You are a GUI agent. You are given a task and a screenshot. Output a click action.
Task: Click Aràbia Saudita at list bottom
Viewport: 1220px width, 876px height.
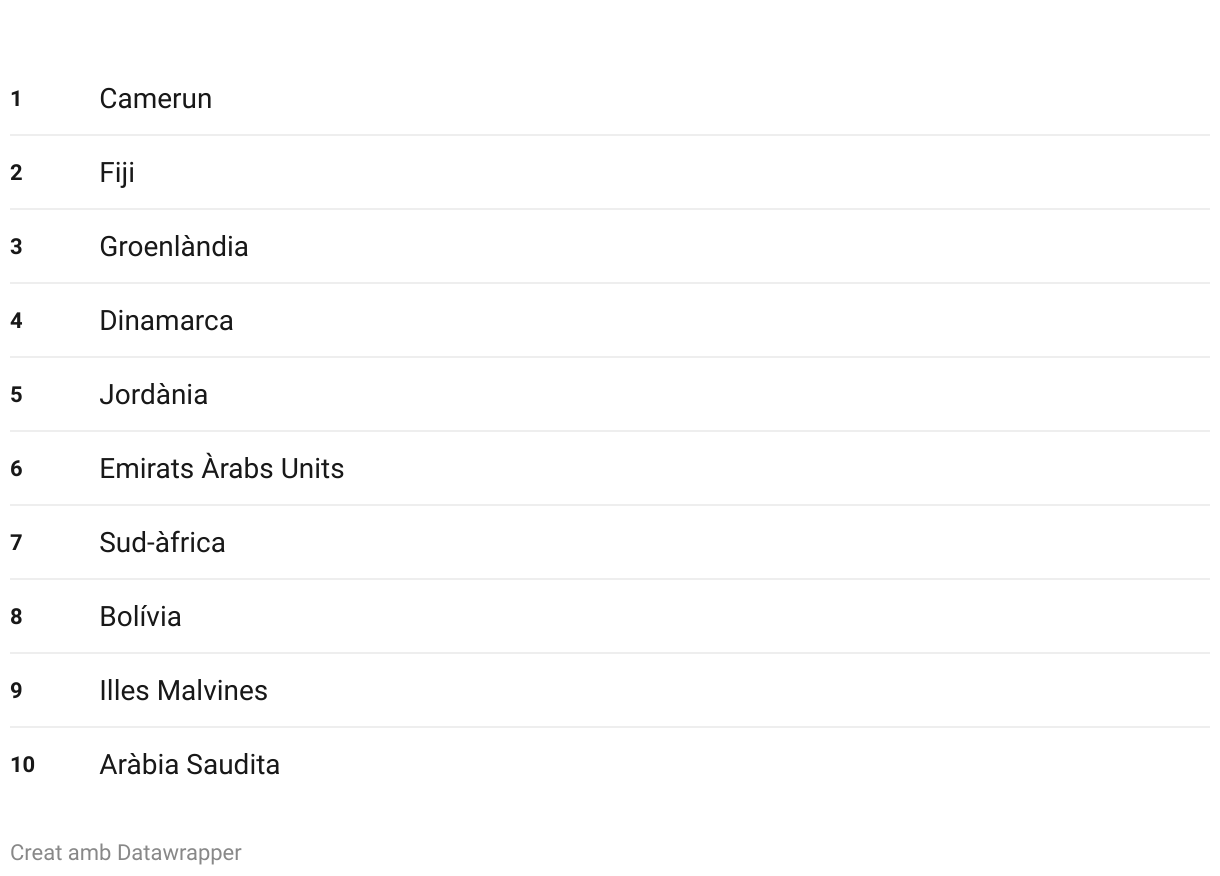pyautogui.click(x=189, y=765)
